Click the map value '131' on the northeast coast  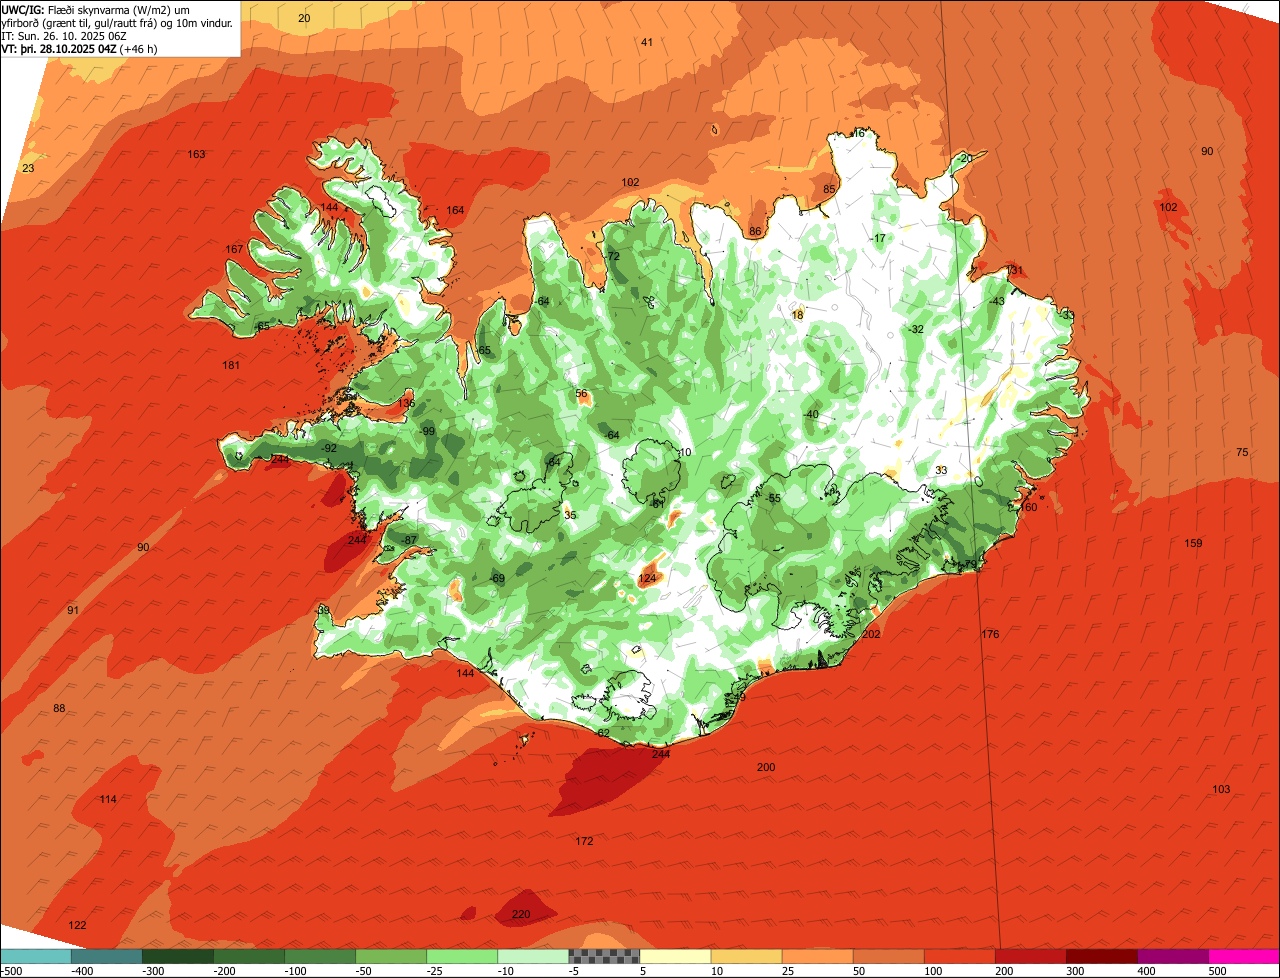pyautogui.click(x=1015, y=270)
